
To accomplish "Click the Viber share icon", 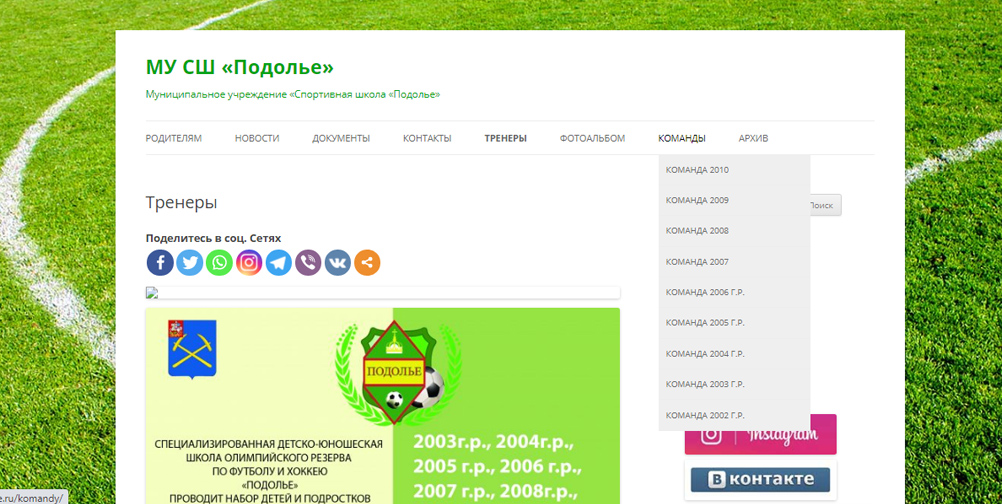I will [308, 263].
